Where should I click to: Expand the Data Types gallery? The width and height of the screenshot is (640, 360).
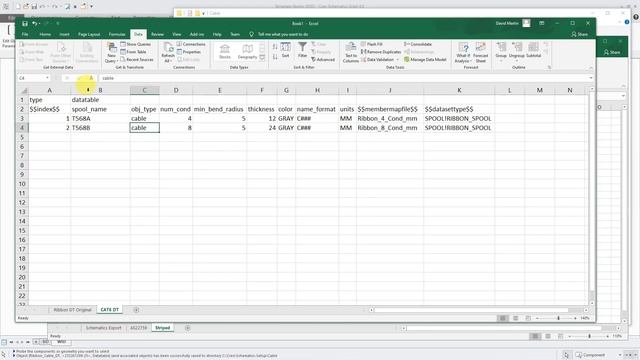[x=262, y=58]
